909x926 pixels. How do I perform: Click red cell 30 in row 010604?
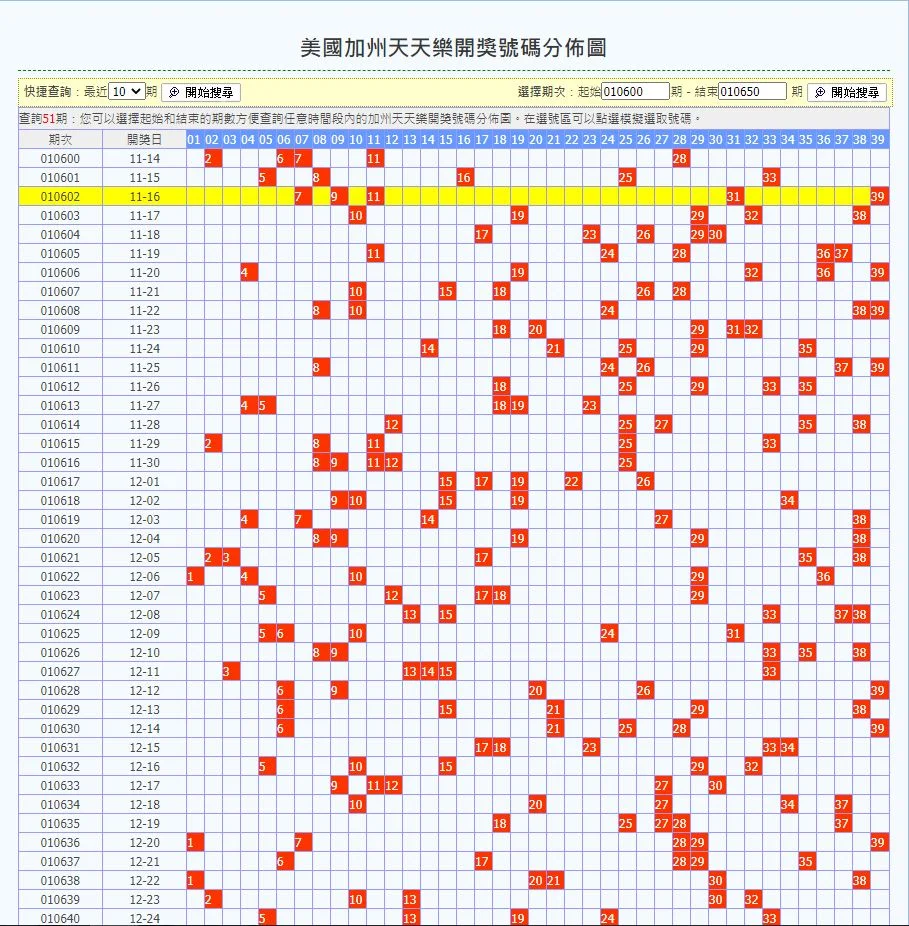click(716, 234)
